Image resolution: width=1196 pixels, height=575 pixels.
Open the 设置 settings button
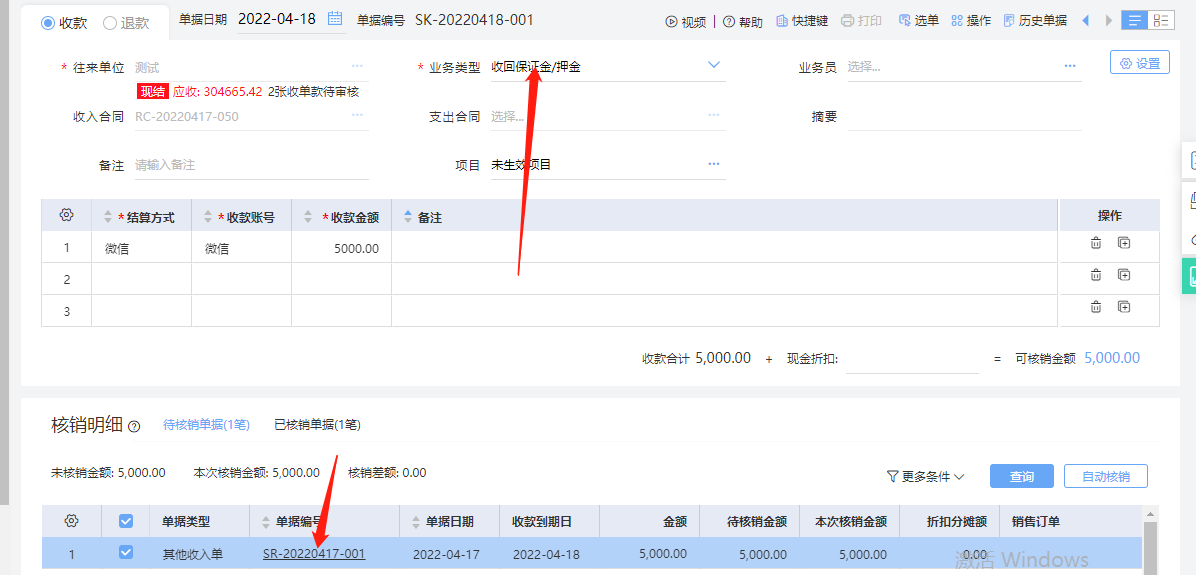pyautogui.click(x=1140, y=64)
